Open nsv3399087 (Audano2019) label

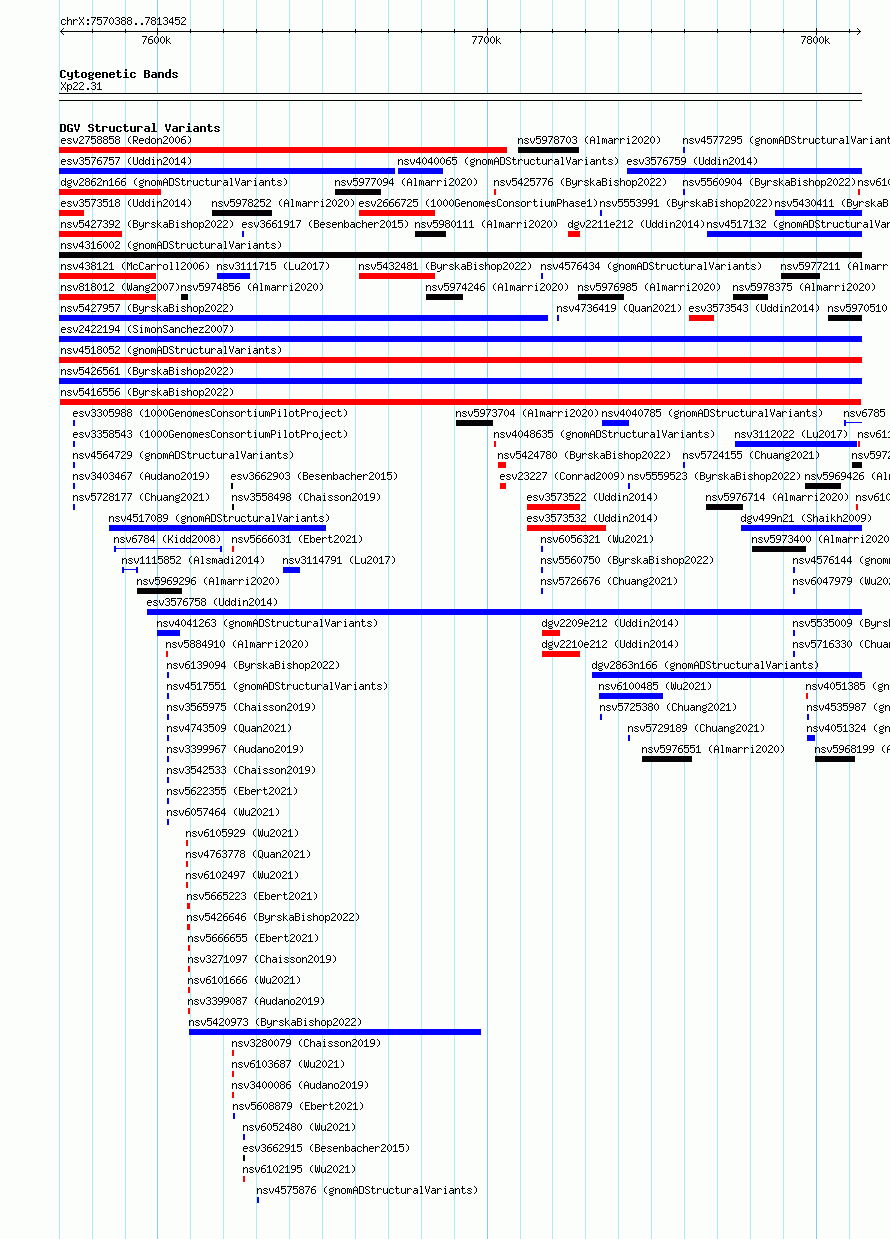click(256, 1002)
